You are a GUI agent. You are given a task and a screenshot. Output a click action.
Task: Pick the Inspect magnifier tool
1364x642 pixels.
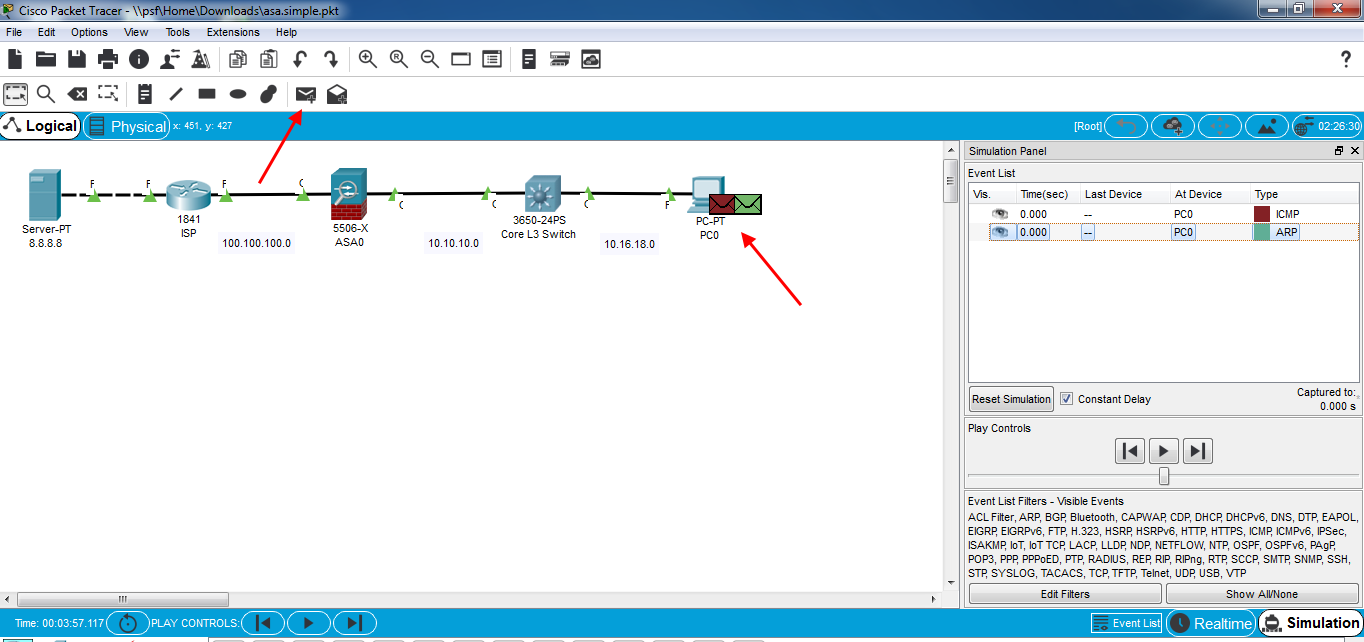pyautogui.click(x=46, y=93)
